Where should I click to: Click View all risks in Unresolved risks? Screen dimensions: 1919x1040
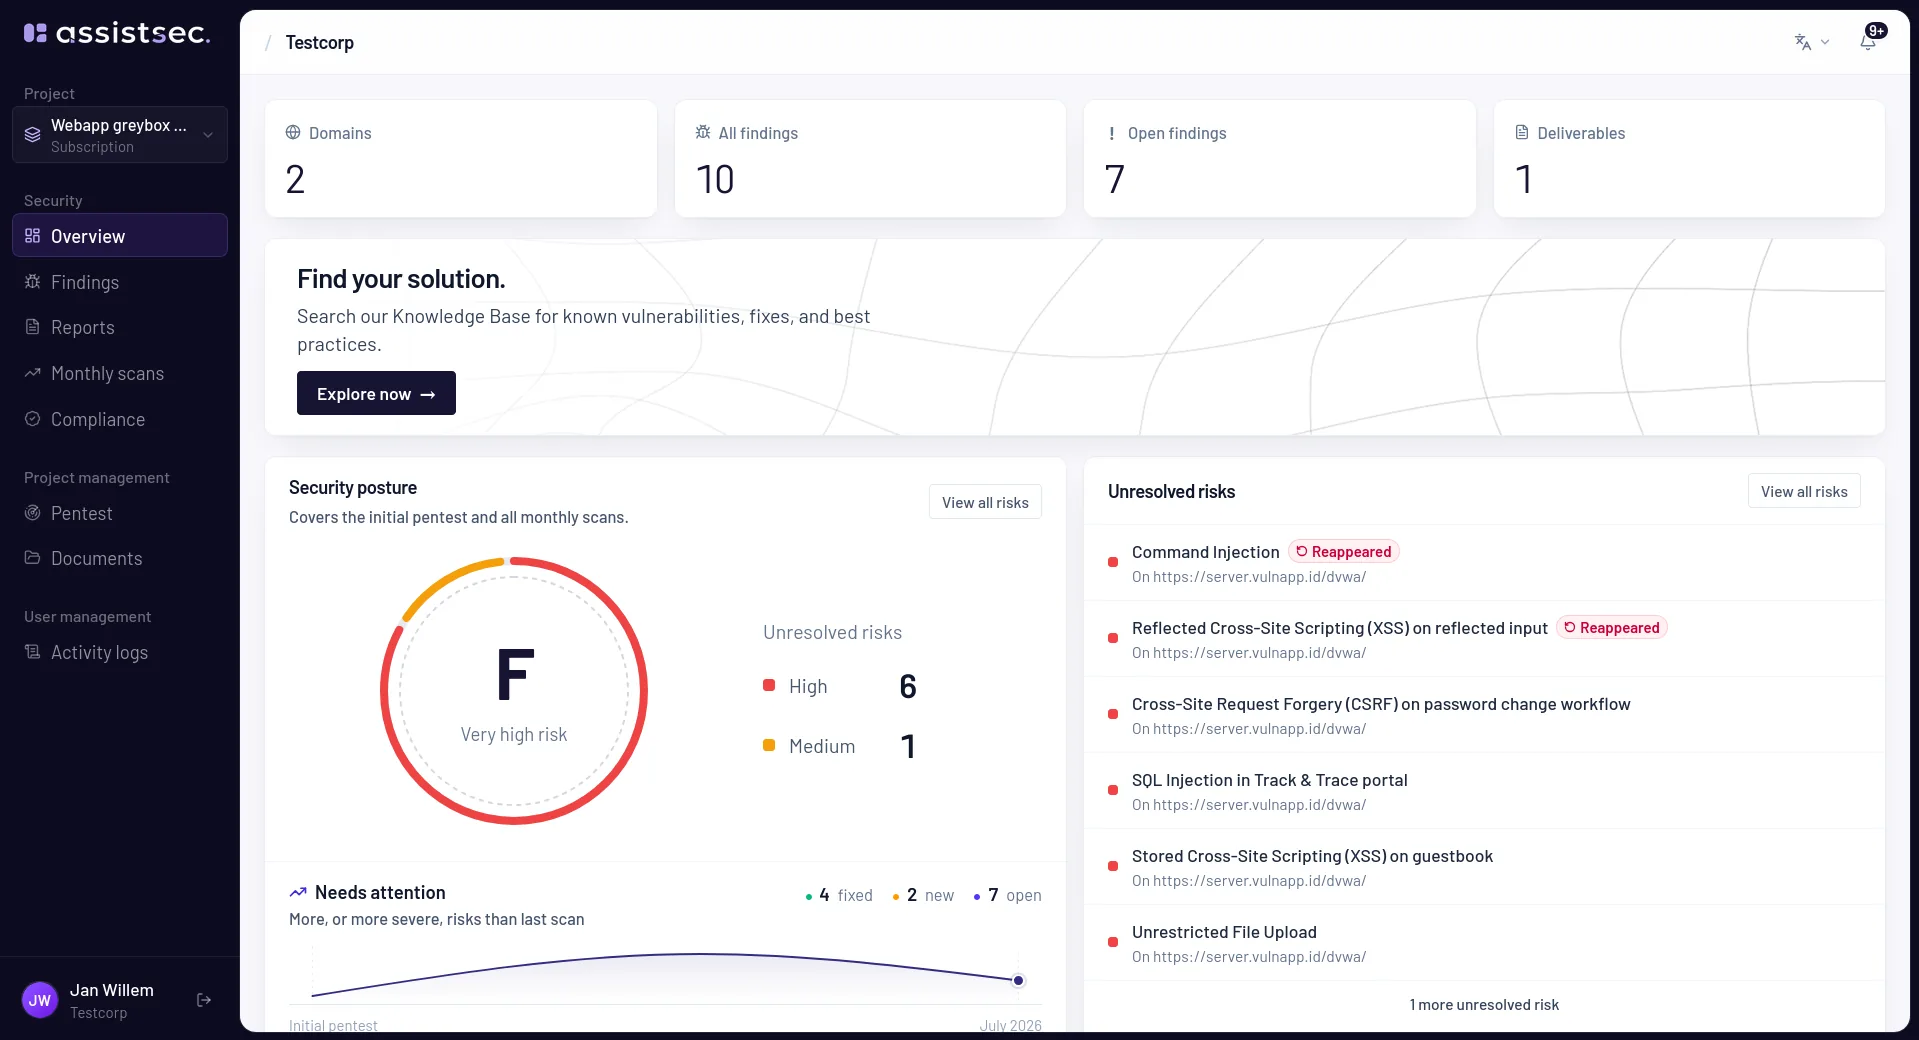pyautogui.click(x=1804, y=491)
